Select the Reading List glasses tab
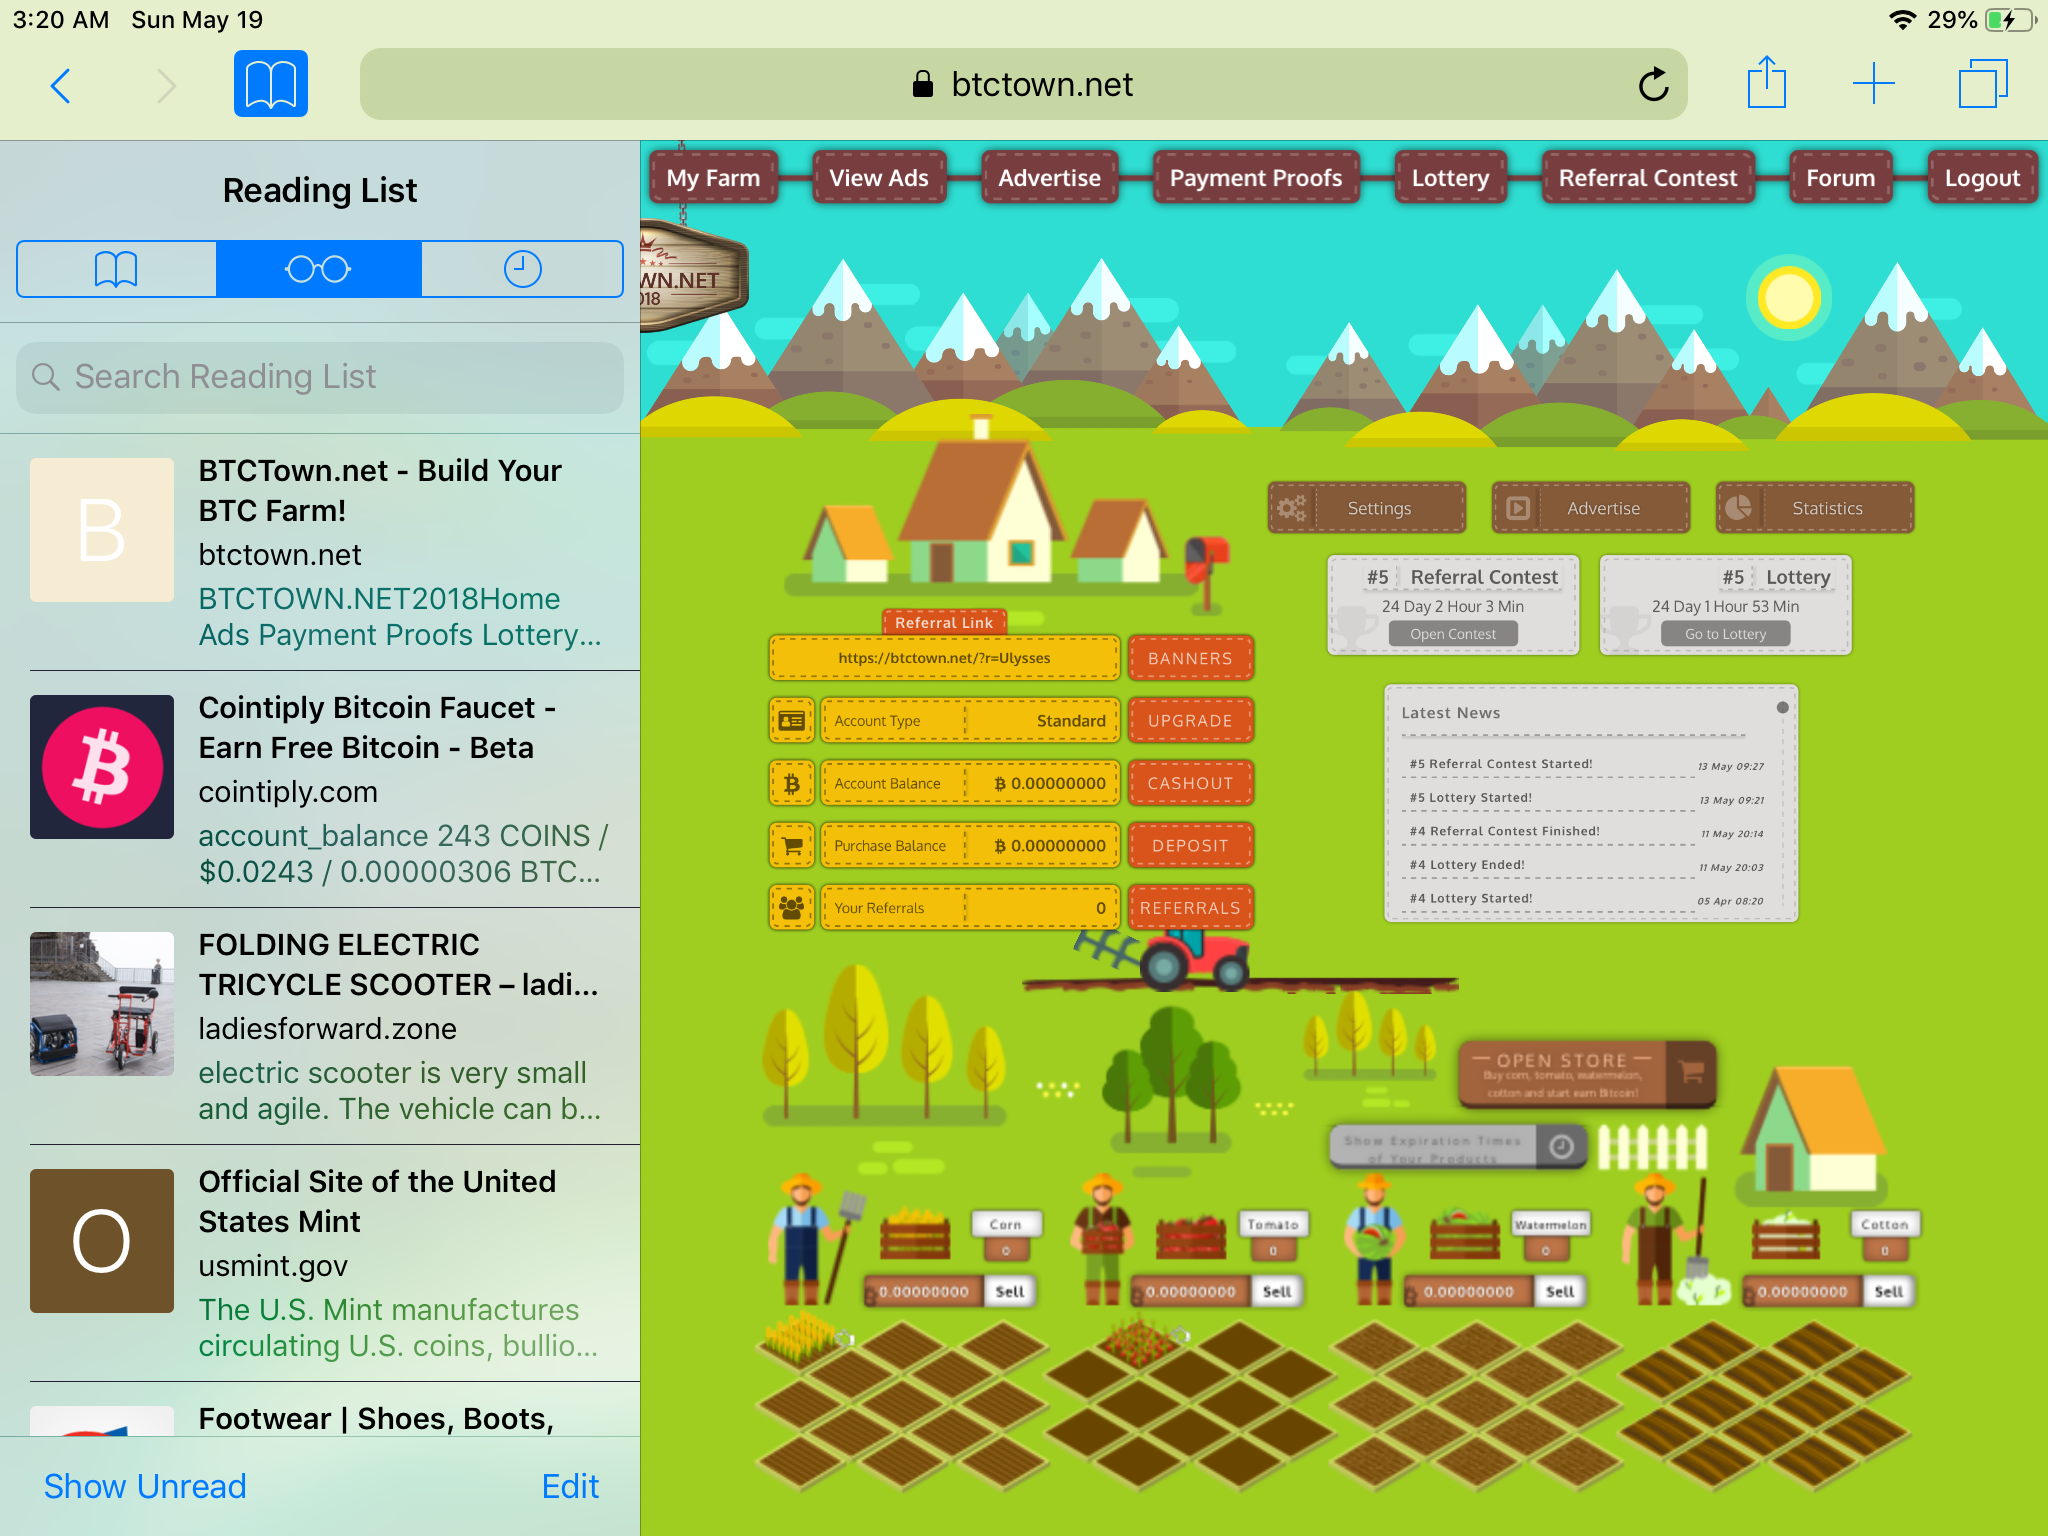The image size is (2048, 1536). click(318, 269)
